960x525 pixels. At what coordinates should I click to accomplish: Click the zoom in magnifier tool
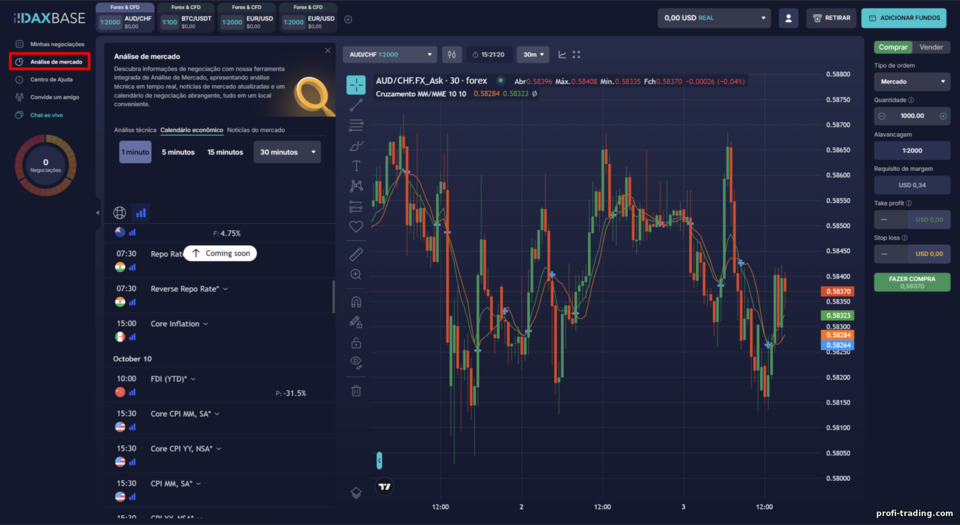pos(356,275)
